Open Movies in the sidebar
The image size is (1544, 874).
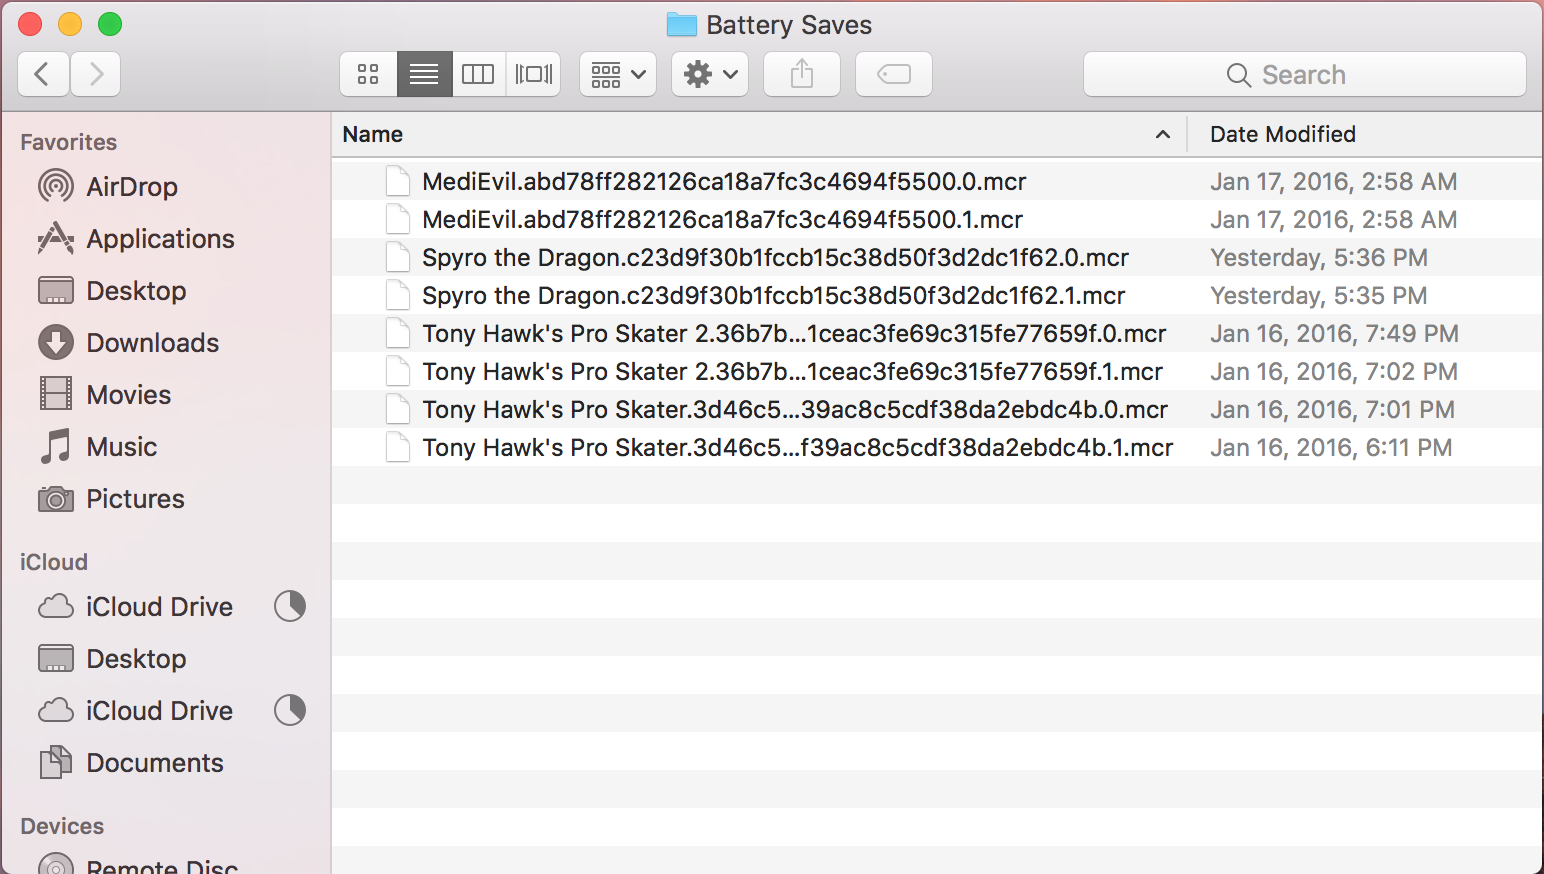(x=165, y=395)
